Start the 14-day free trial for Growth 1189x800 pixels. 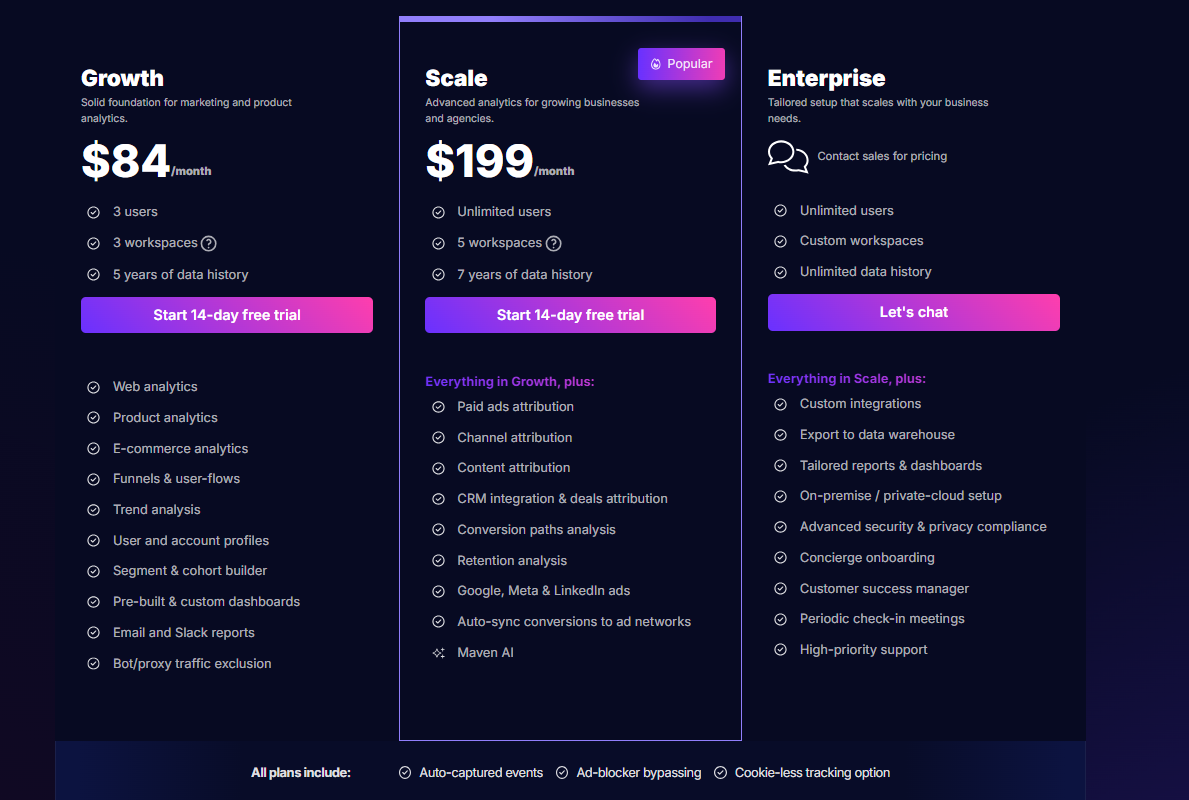227,314
